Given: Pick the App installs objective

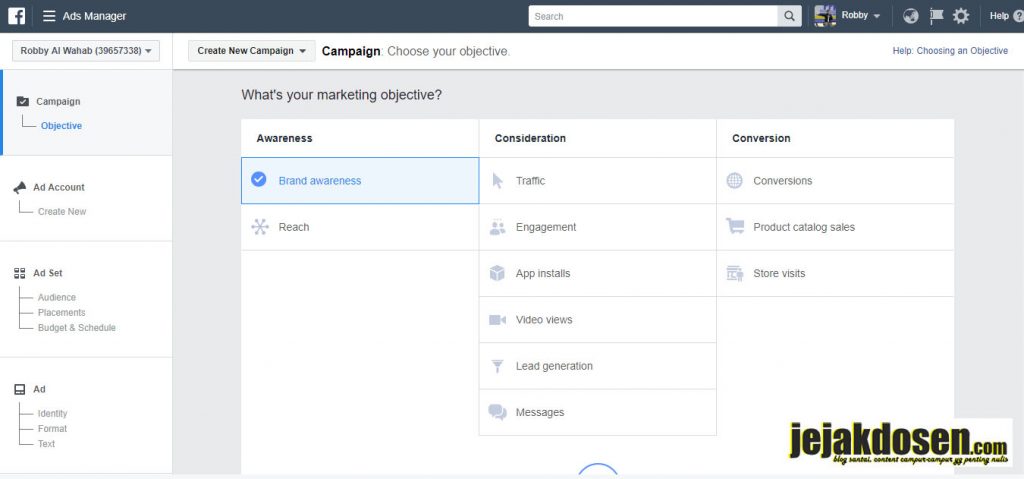Looking at the screenshot, I should click(598, 273).
